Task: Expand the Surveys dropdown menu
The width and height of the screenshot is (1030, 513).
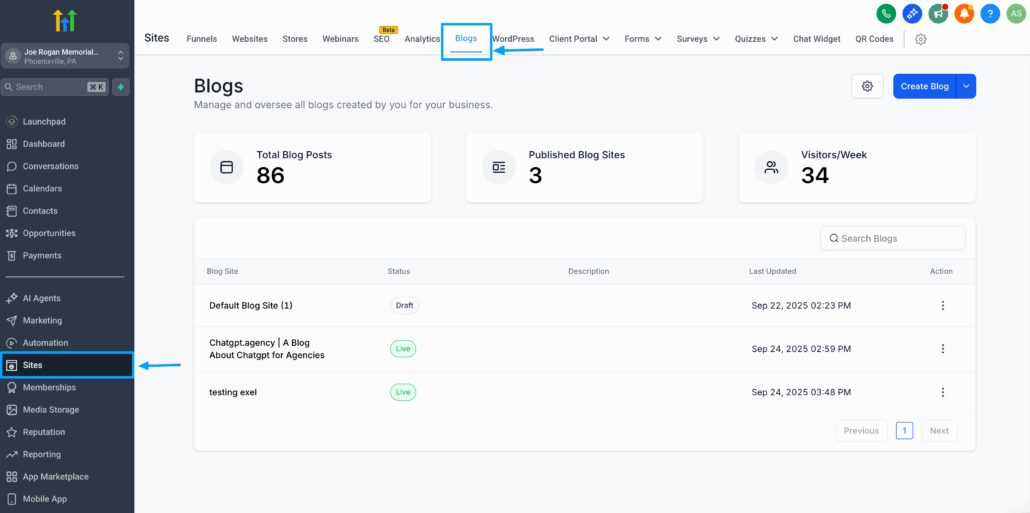Action: pyautogui.click(x=698, y=39)
